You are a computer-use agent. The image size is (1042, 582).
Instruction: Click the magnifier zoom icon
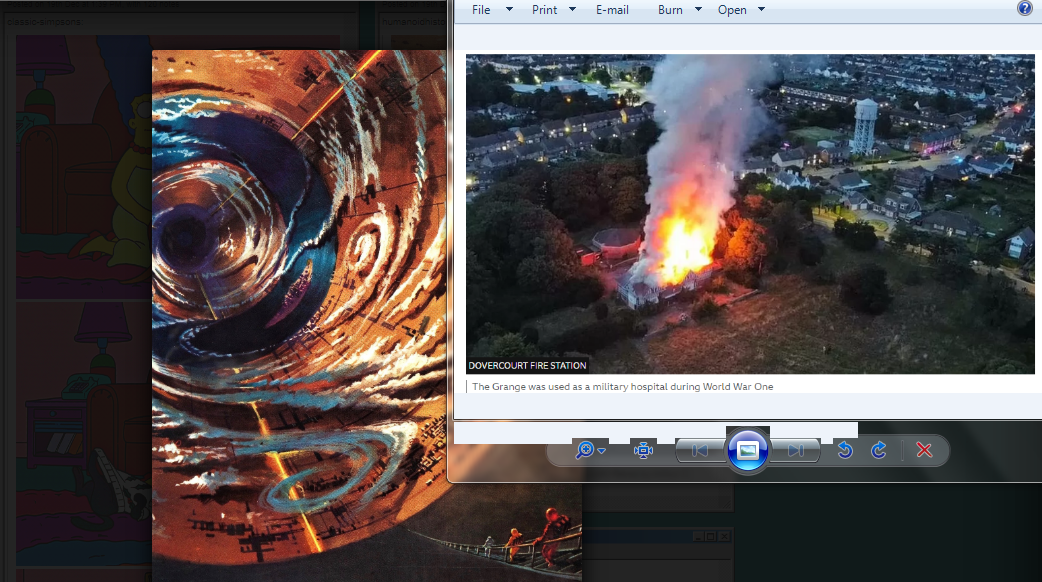coord(585,450)
